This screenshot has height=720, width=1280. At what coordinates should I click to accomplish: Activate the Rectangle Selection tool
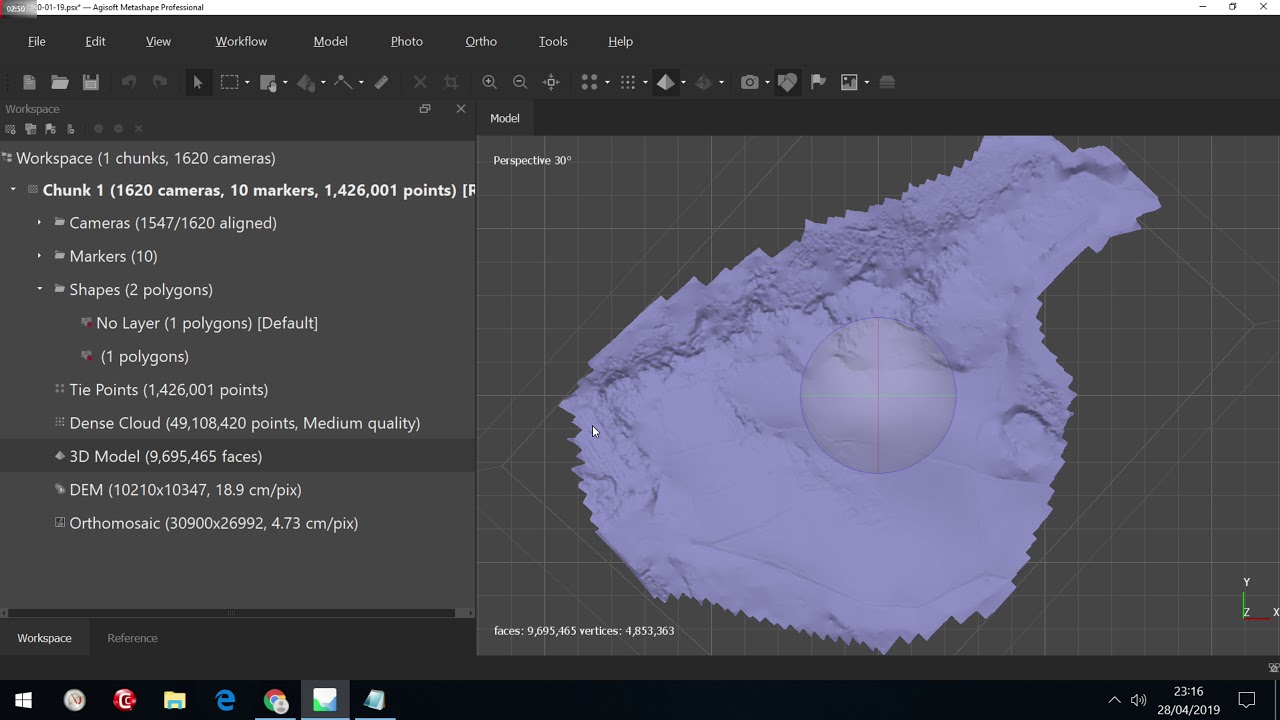click(x=229, y=82)
